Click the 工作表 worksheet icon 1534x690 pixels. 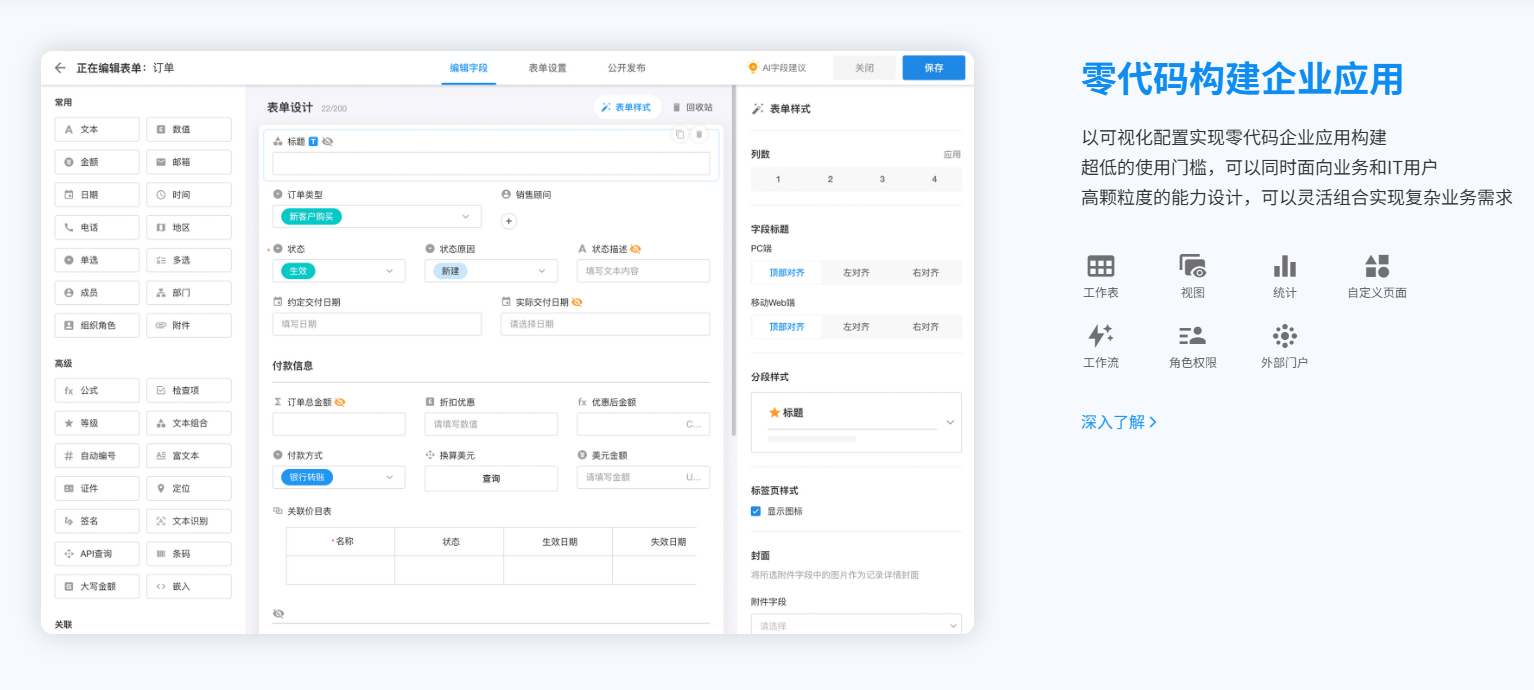click(x=1100, y=266)
